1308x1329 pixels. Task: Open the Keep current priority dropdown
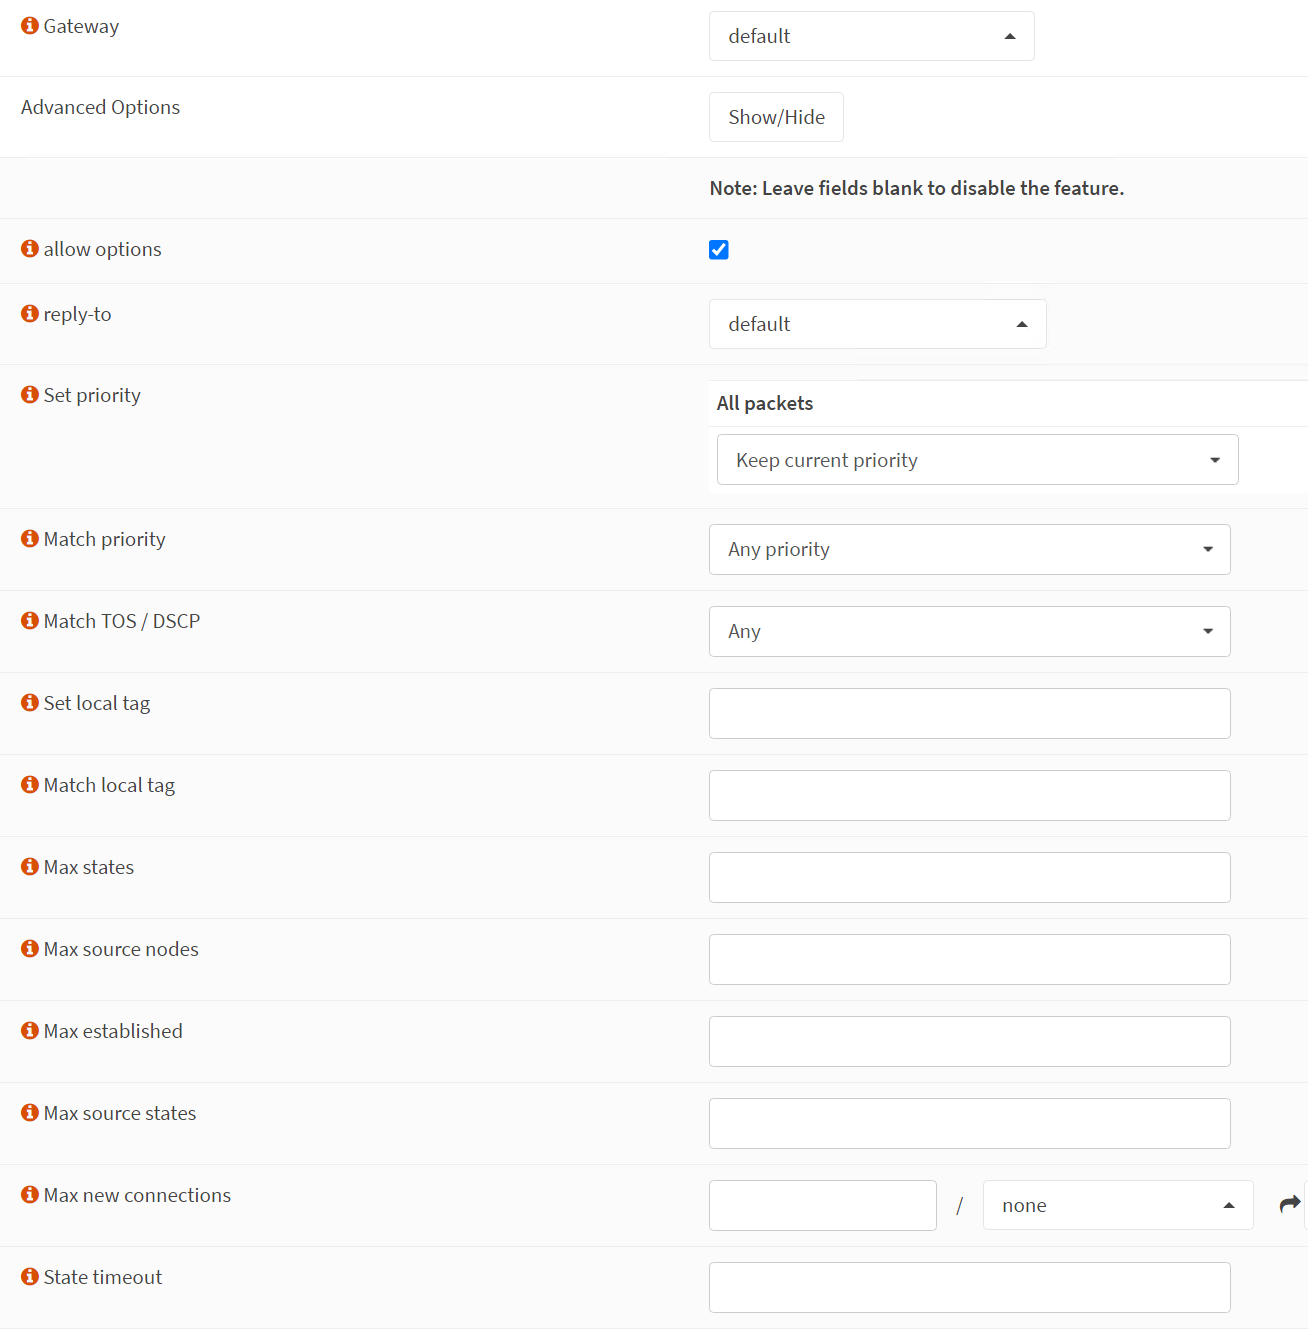click(978, 460)
